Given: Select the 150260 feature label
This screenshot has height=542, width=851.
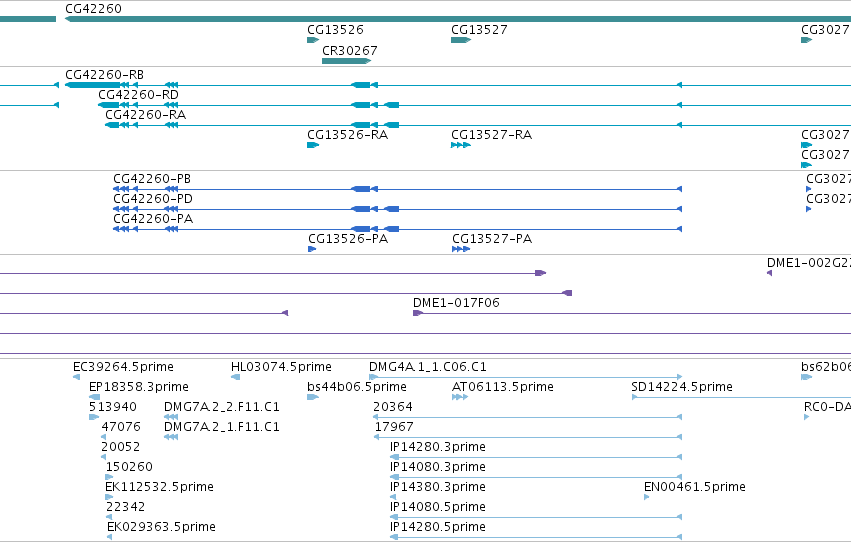Looking at the screenshot, I should [129, 467].
